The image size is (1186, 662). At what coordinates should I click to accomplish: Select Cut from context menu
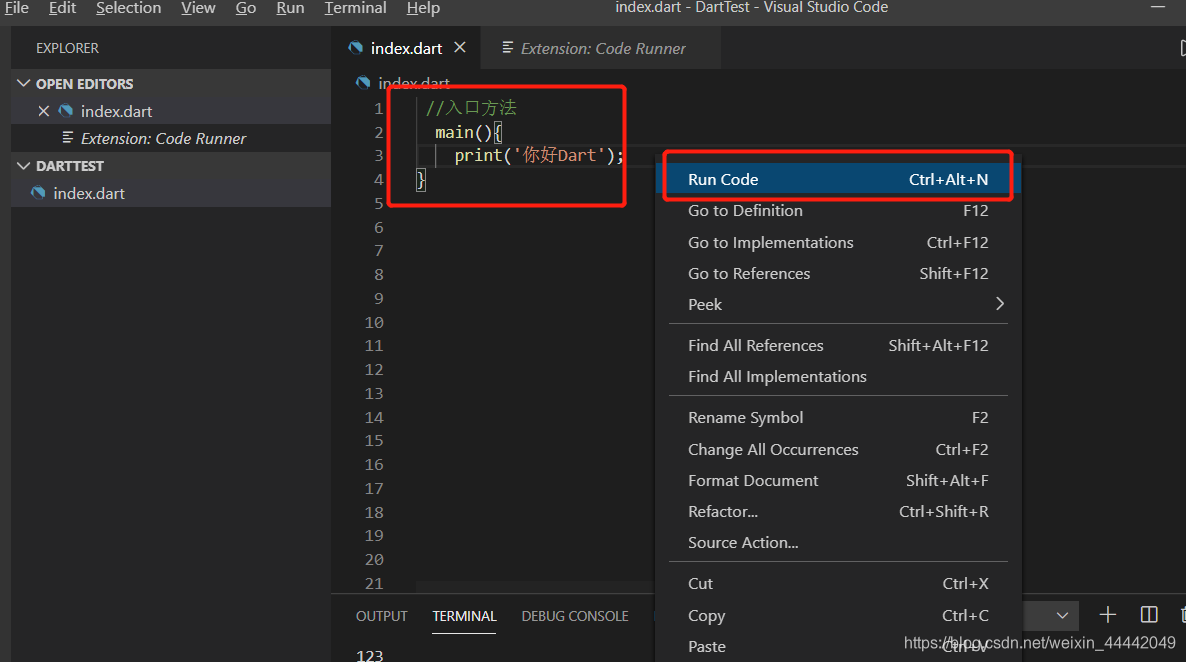[x=838, y=583]
